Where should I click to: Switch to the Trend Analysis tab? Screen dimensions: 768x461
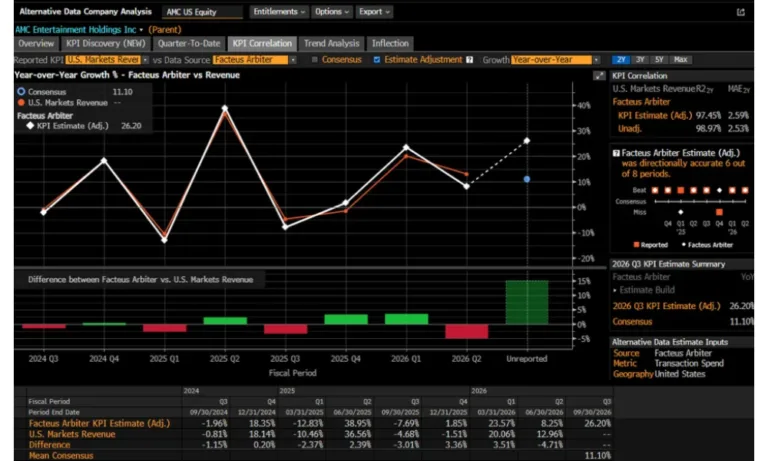point(332,44)
